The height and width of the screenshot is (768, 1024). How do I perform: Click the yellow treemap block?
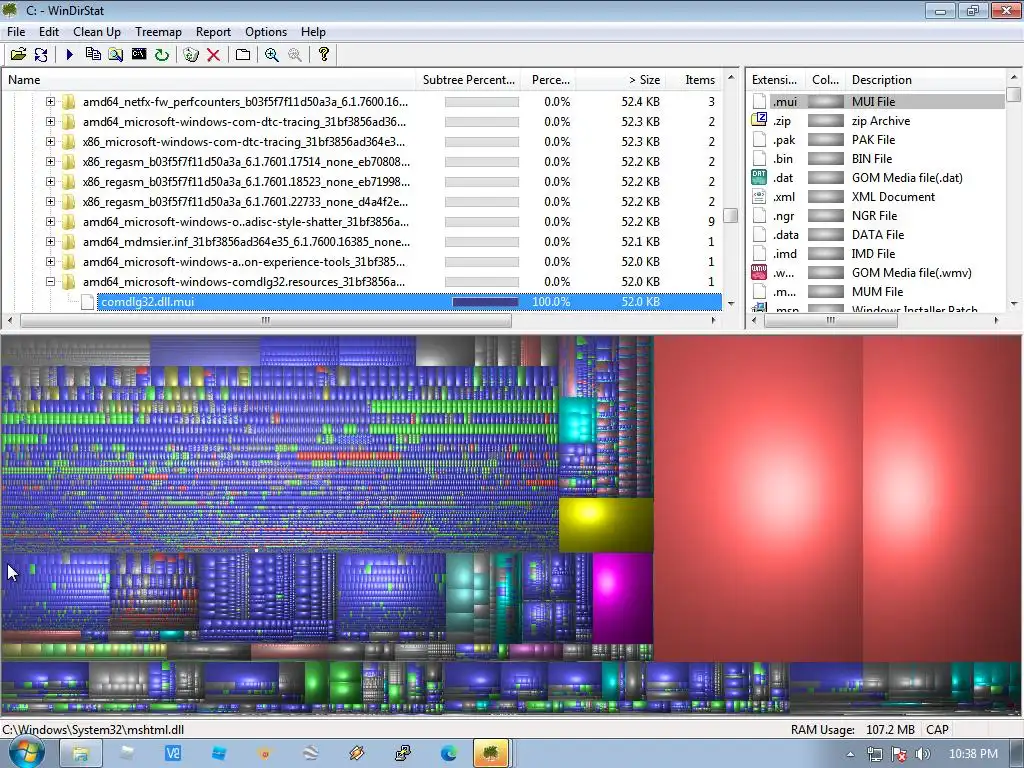(606, 525)
